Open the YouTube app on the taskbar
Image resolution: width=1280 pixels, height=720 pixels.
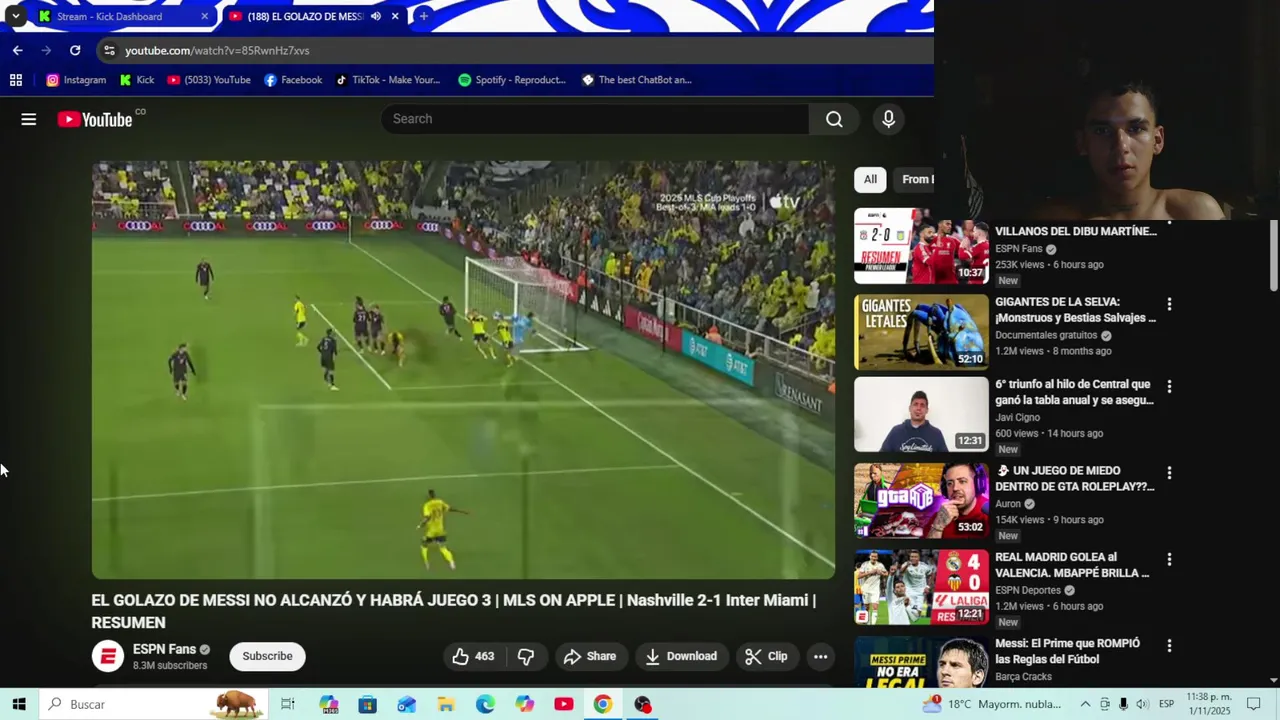click(x=564, y=704)
